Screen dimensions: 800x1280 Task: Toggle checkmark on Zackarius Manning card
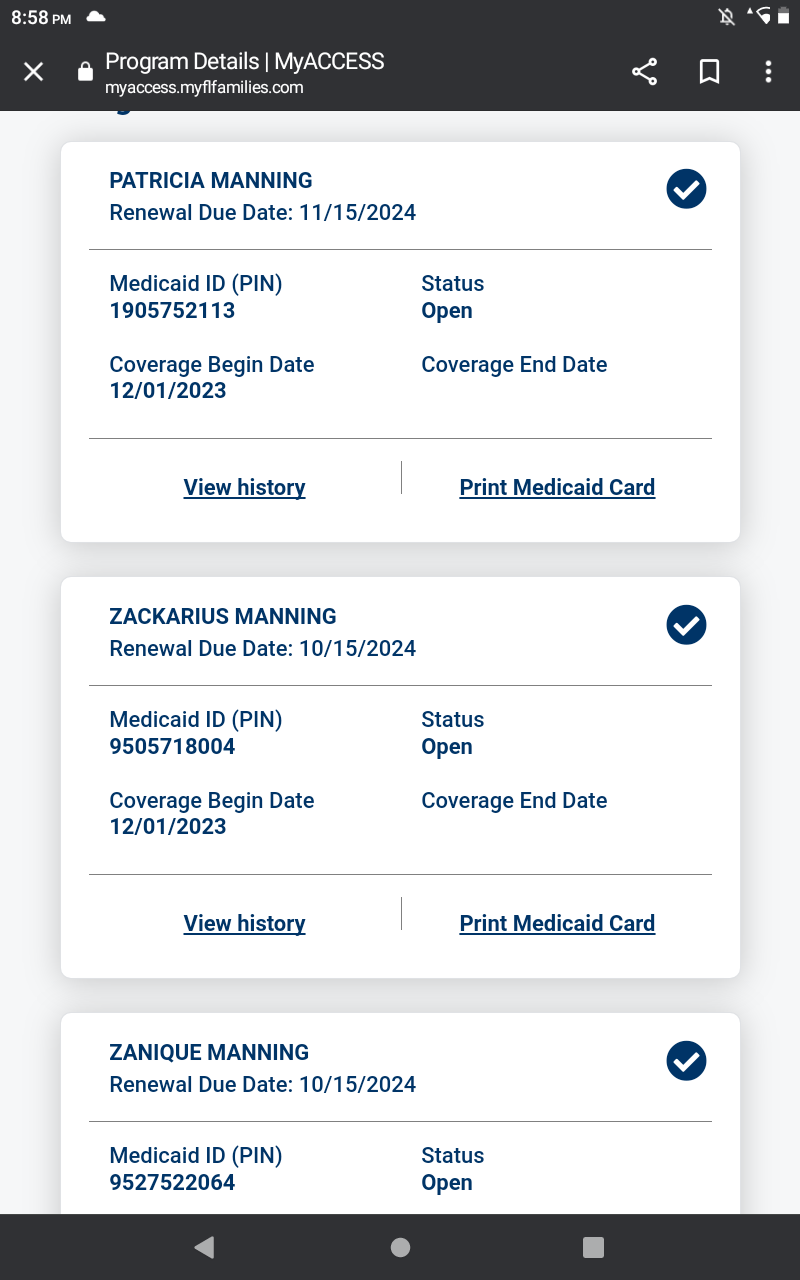[686, 625]
